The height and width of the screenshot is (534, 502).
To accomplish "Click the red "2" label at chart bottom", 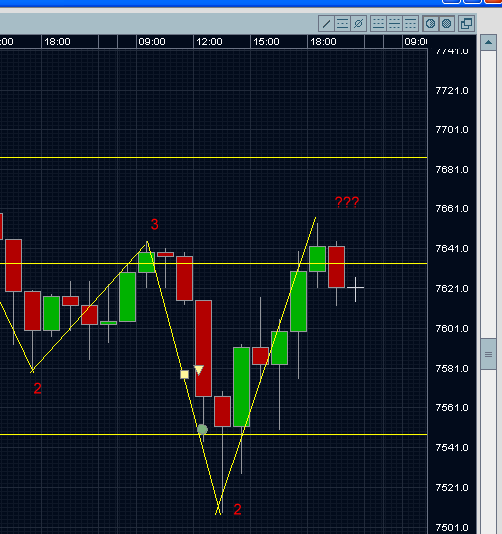I will pyautogui.click(x=237, y=509).
